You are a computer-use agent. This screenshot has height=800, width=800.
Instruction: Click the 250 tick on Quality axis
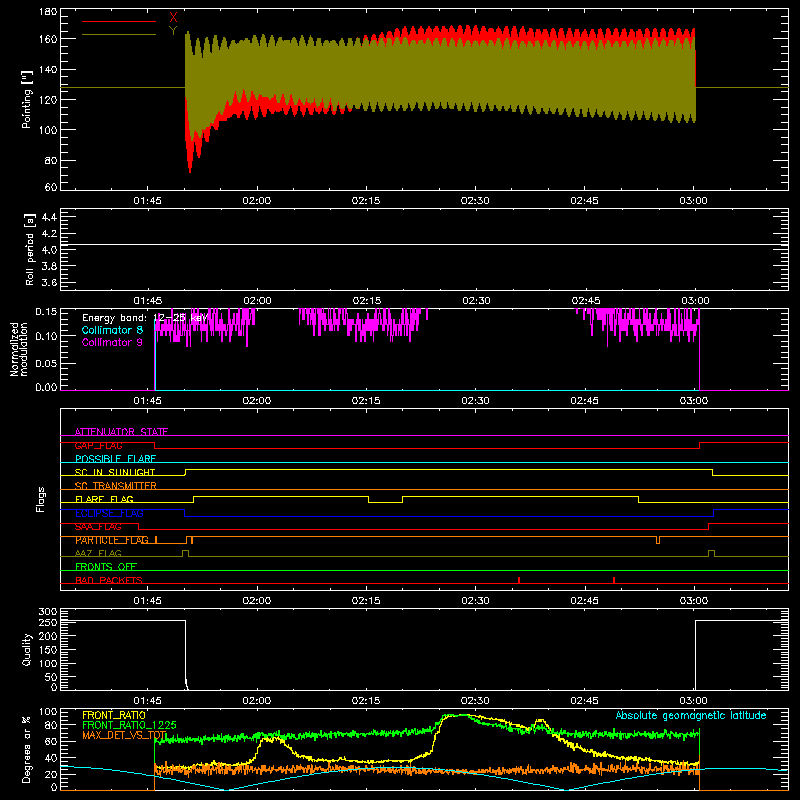pyautogui.click(x=48, y=622)
